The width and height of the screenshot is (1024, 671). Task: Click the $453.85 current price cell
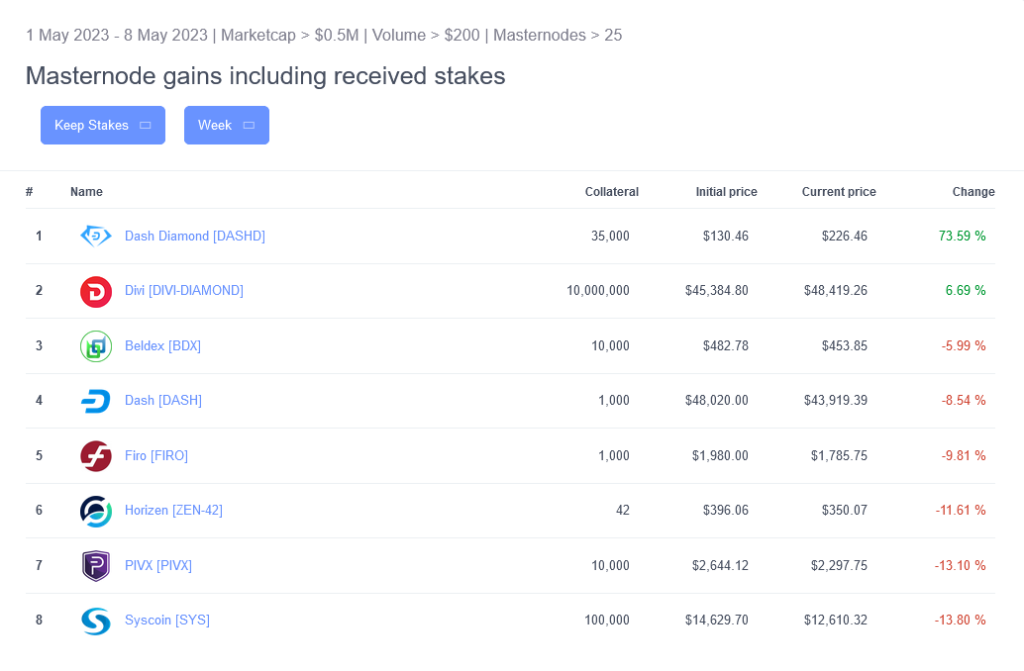pyautogui.click(x=844, y=346)
